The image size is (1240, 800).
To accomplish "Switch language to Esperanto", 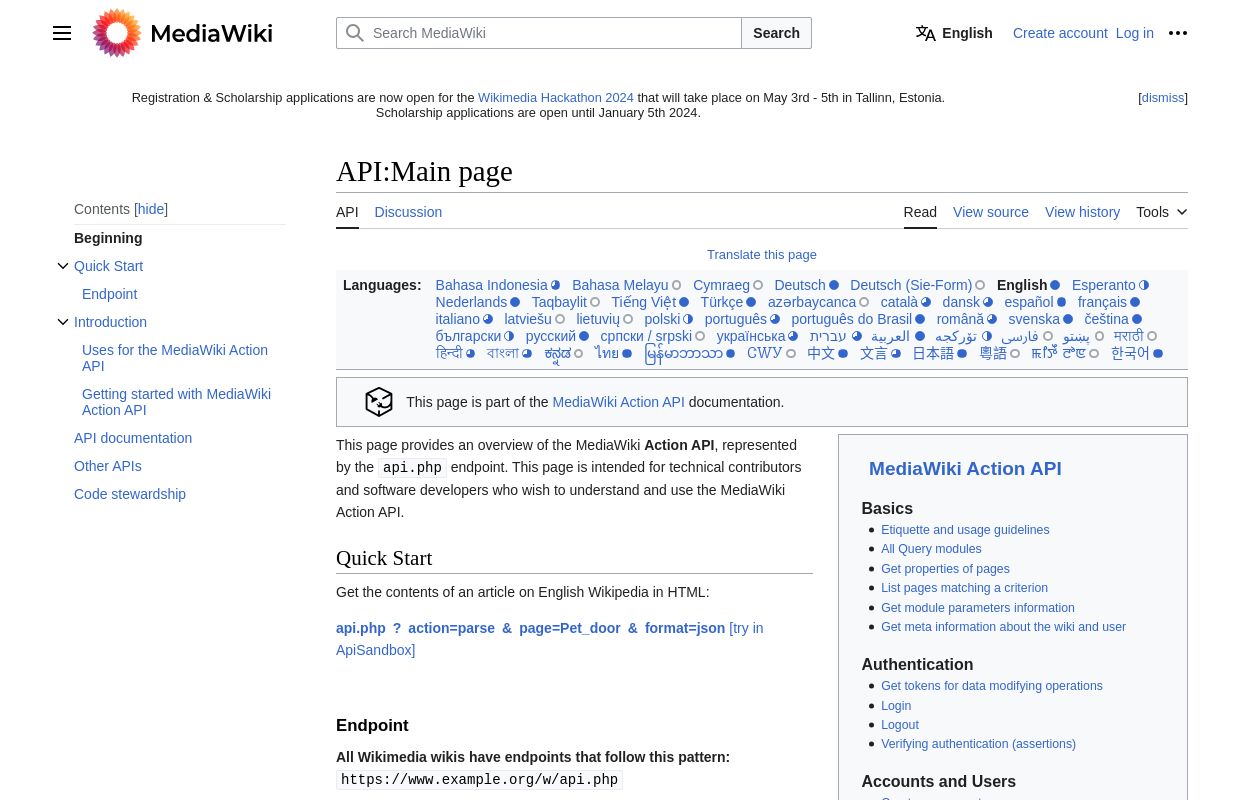I will click(x=1104, y=285).
